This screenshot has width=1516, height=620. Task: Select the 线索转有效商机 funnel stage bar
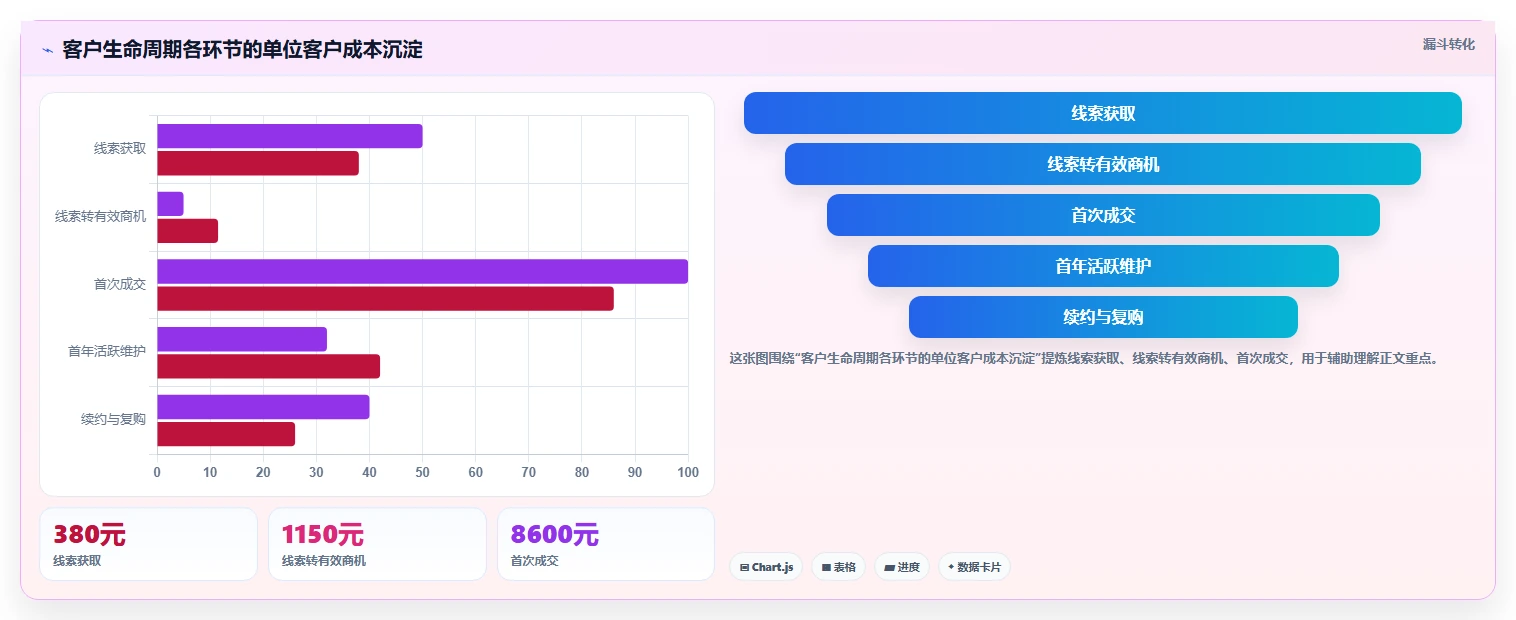(1102, 164)
